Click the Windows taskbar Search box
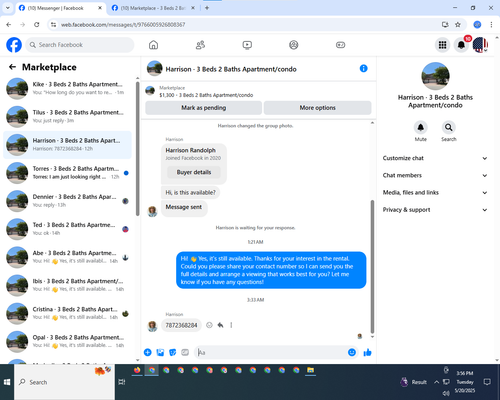Screen dimensions: 500x400 coord(64,382)
